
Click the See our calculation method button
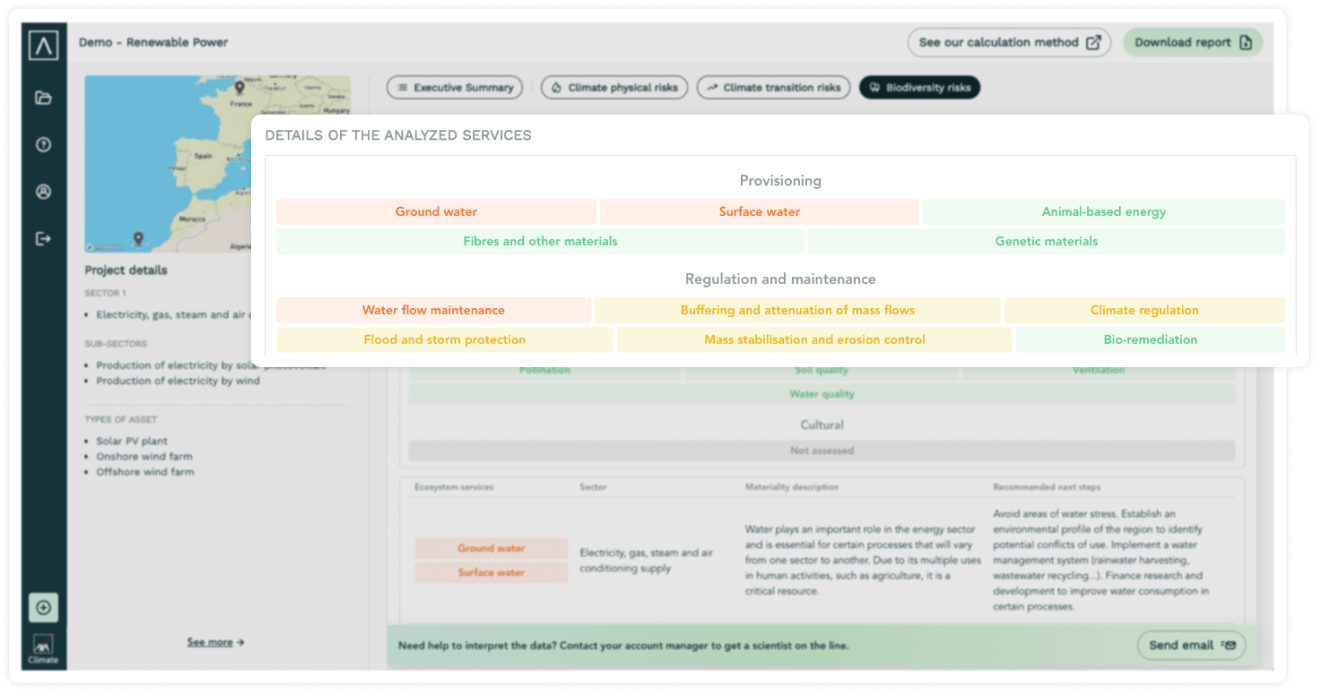coord(1008,43)
